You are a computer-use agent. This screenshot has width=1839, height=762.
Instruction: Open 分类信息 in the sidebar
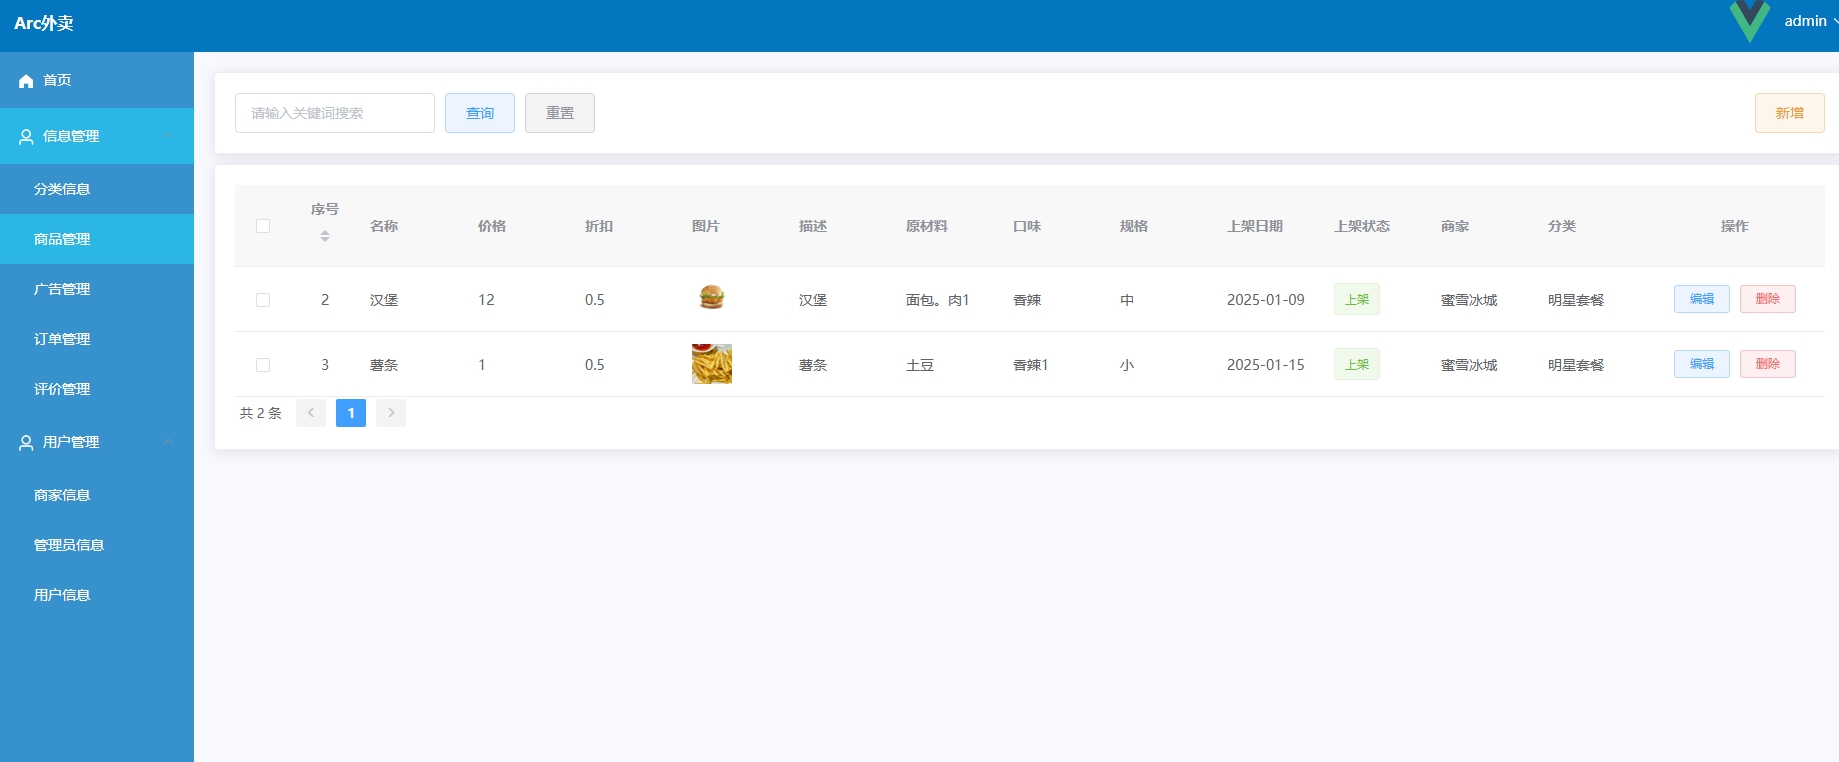[97, 189]
